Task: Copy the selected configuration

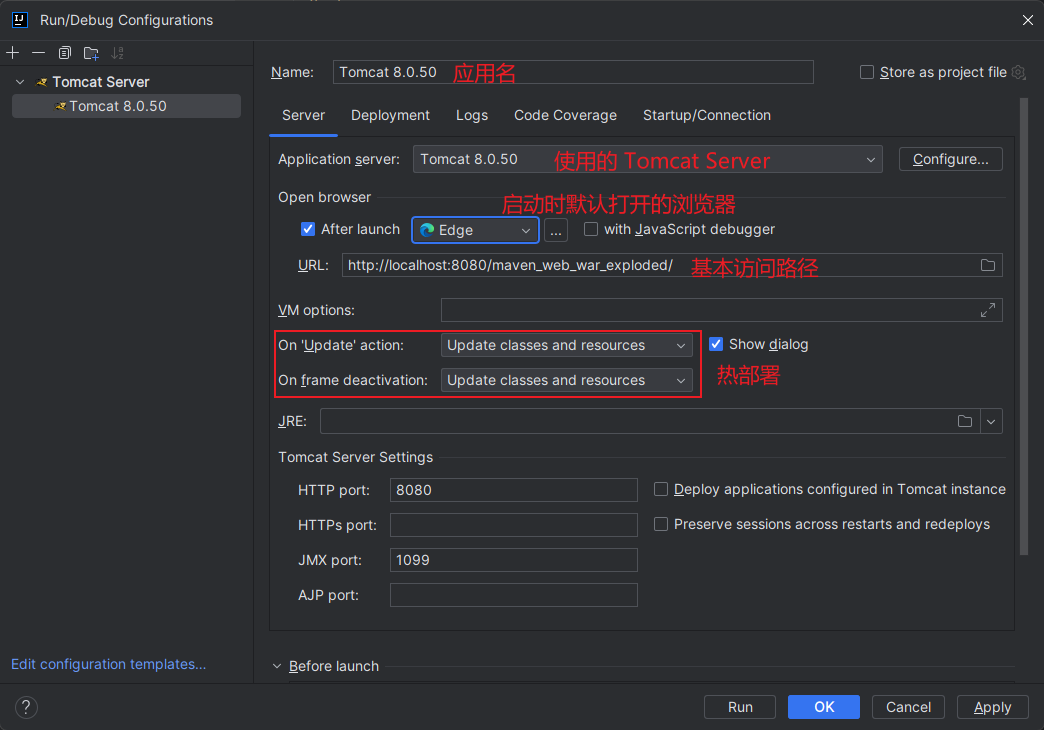Action: click(65, 53)
